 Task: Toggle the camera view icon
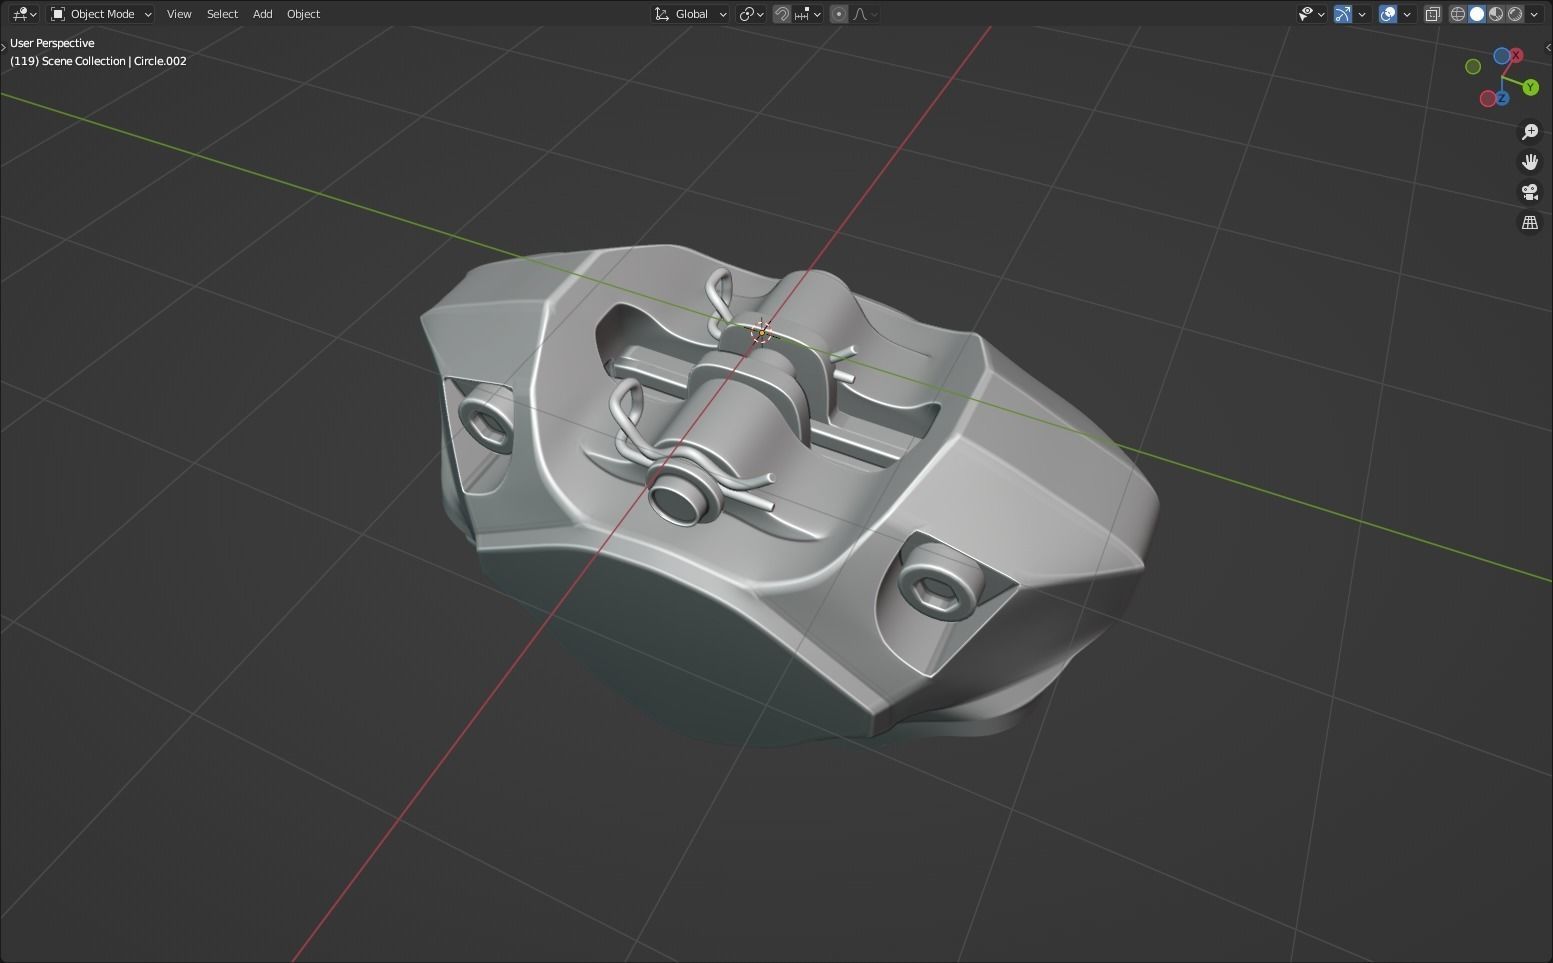click(1530, 192)
